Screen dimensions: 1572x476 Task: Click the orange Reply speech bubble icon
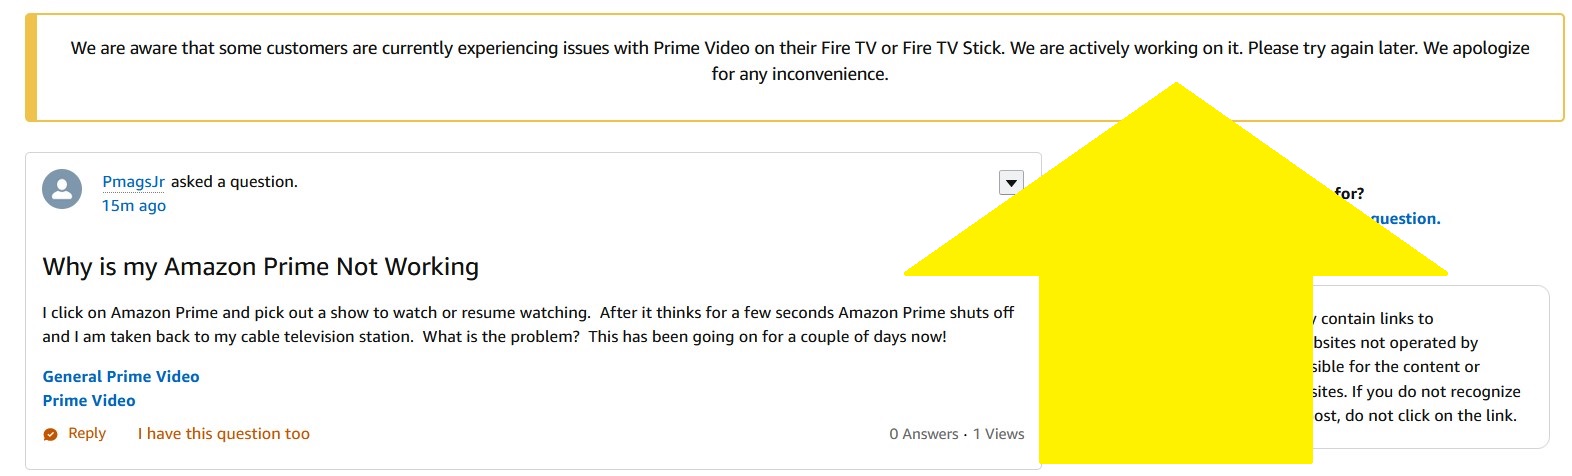(x=51, y=434)
